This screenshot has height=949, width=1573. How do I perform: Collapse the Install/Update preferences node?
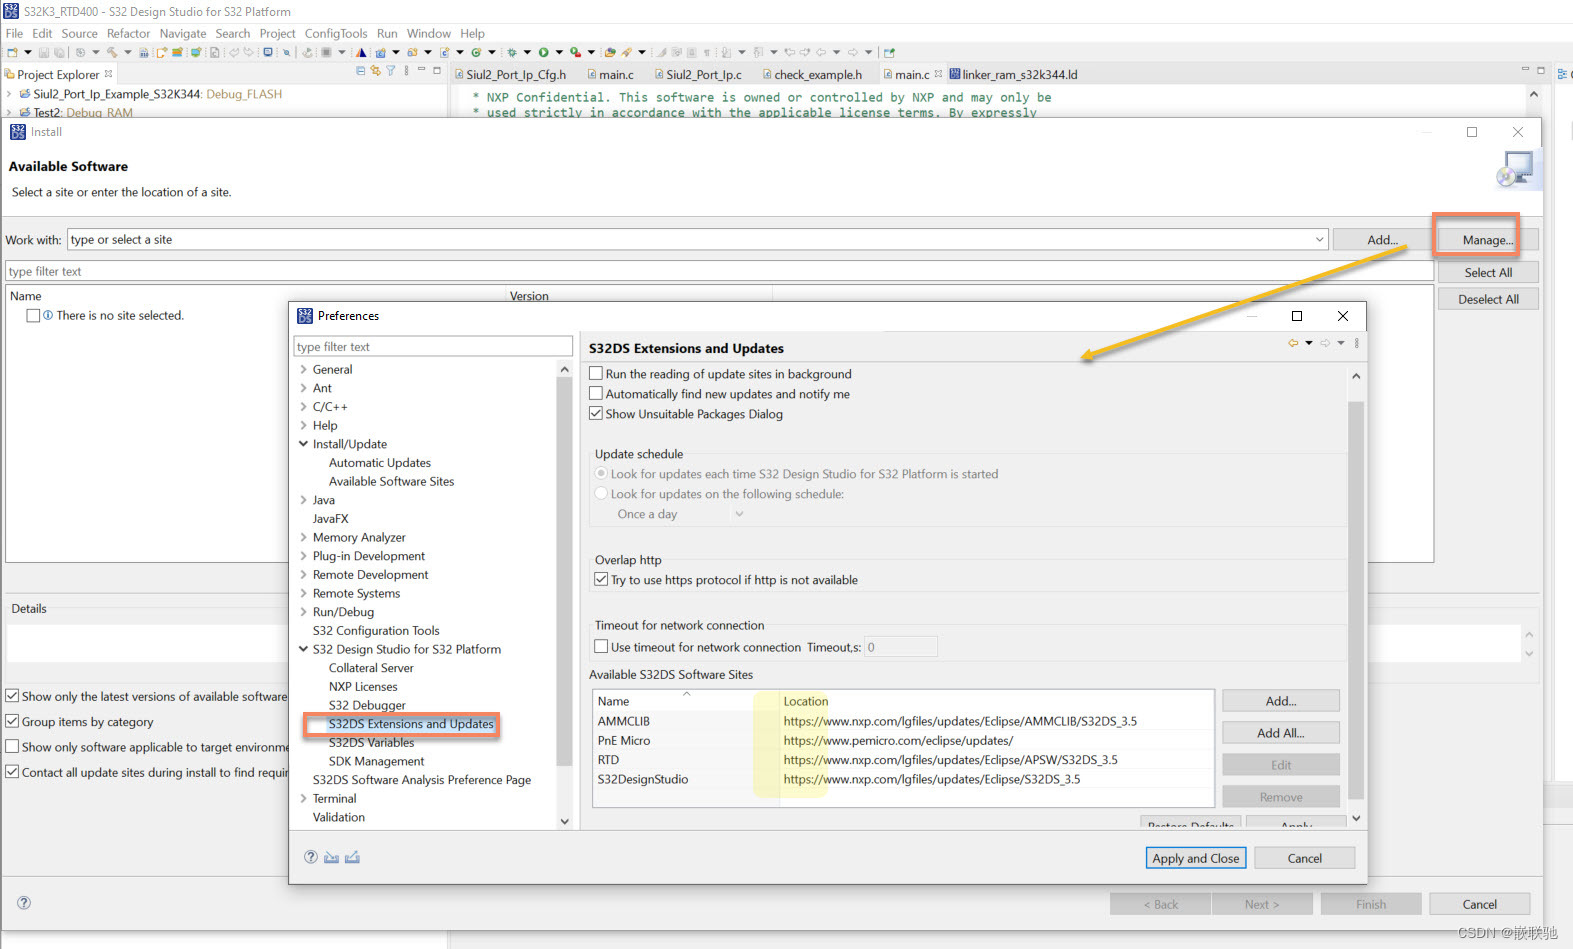point(303,443)
